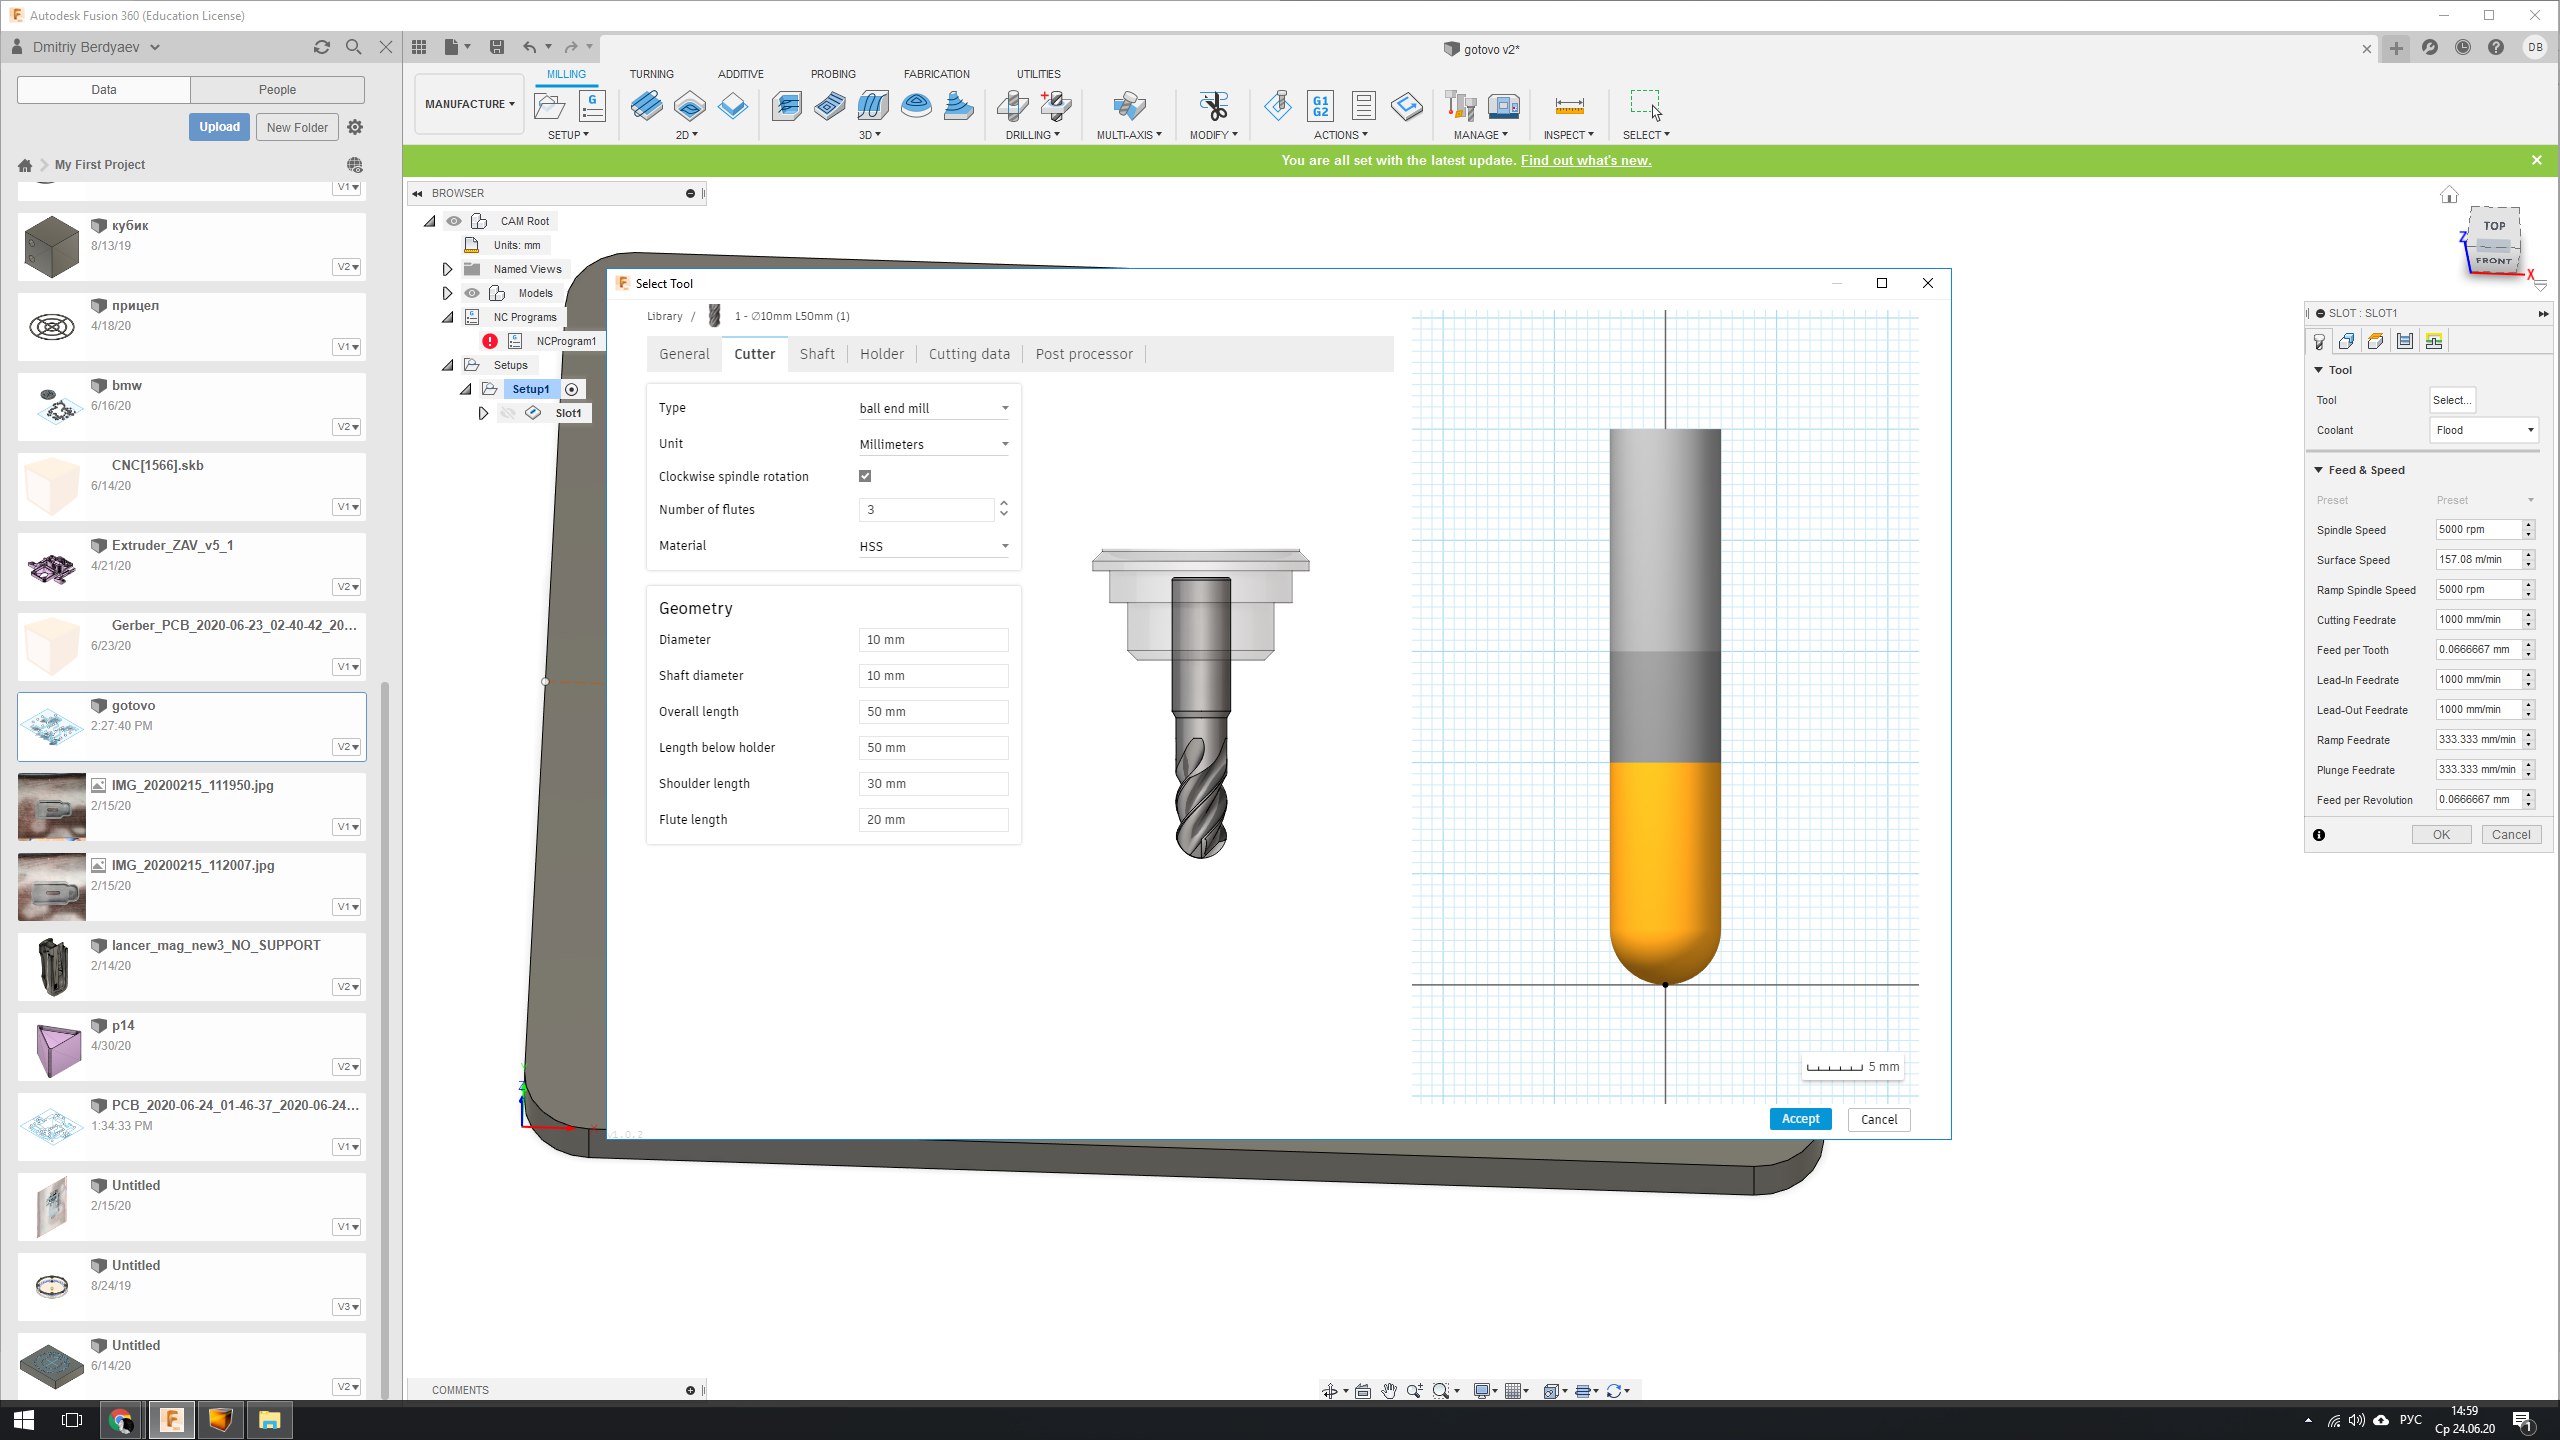This screenshot has width=2560, height=1440.
Task: Click the Linking tab icon in Slot panel
Action: [2434, 341]
